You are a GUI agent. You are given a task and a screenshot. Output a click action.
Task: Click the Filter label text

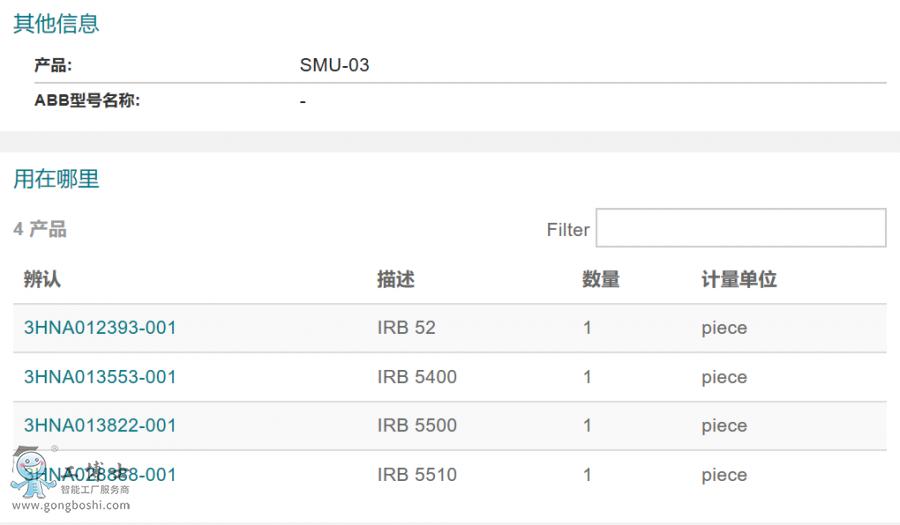(568, 230)
